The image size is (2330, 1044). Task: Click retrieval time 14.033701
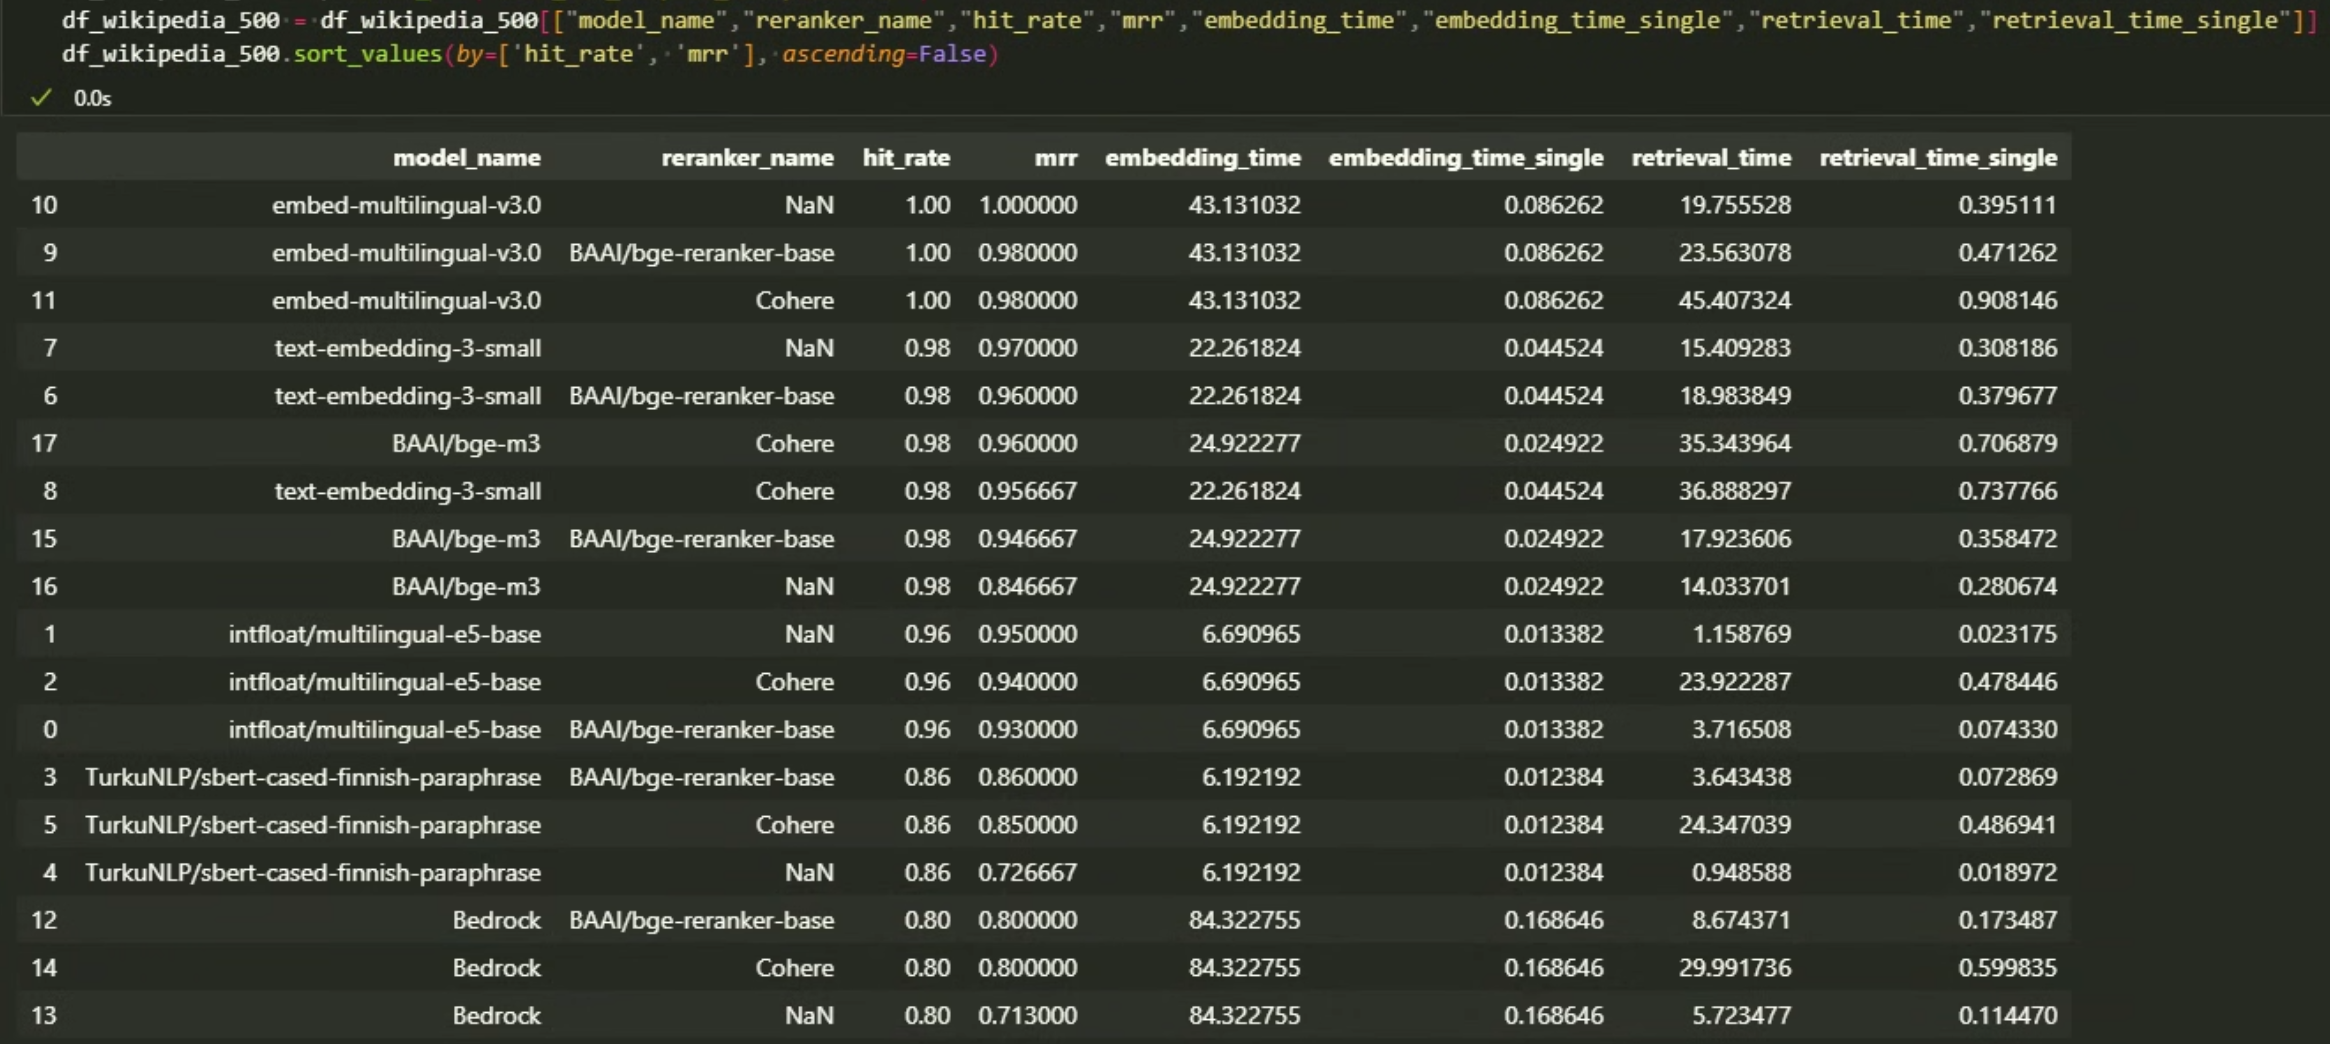[1735, 586]
